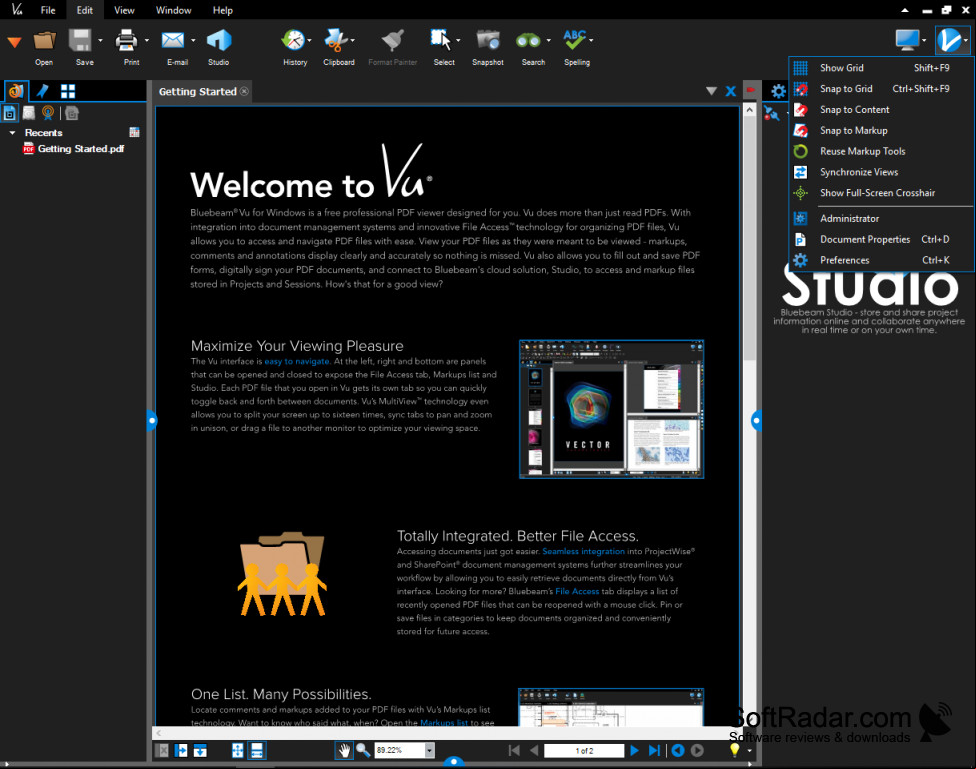Open the Window menu
The image size is (976, 769).
click(x=174, y=10)
